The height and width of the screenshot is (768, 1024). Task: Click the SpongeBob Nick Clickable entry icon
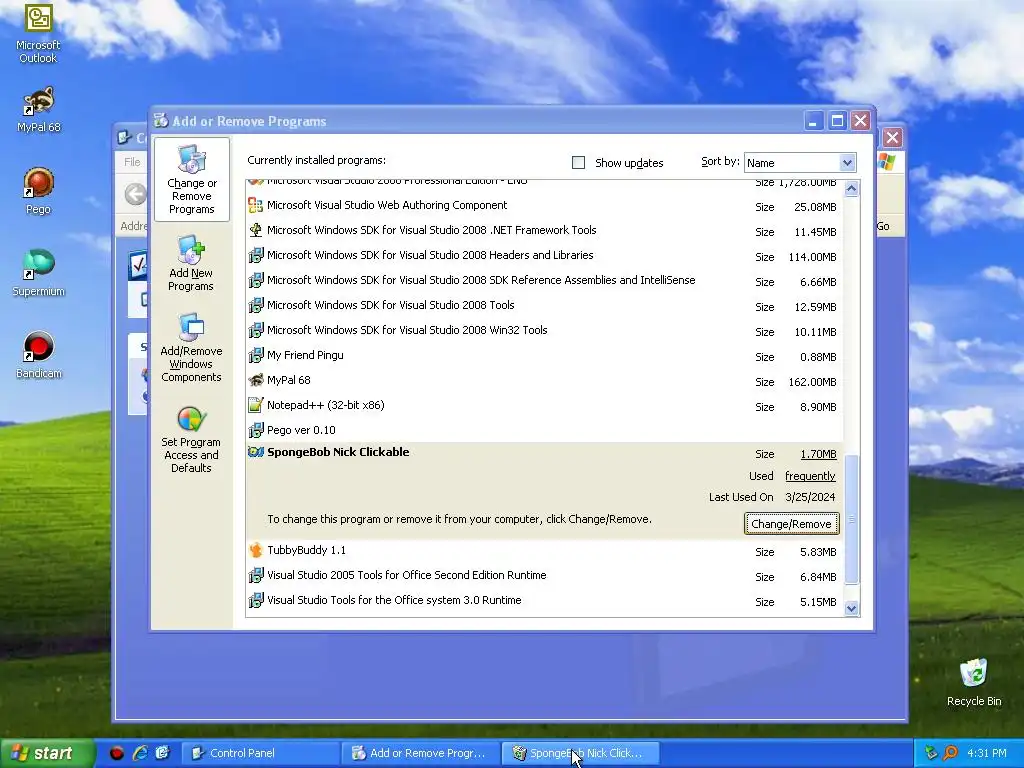pyautogui.click(x=255, y=453)
